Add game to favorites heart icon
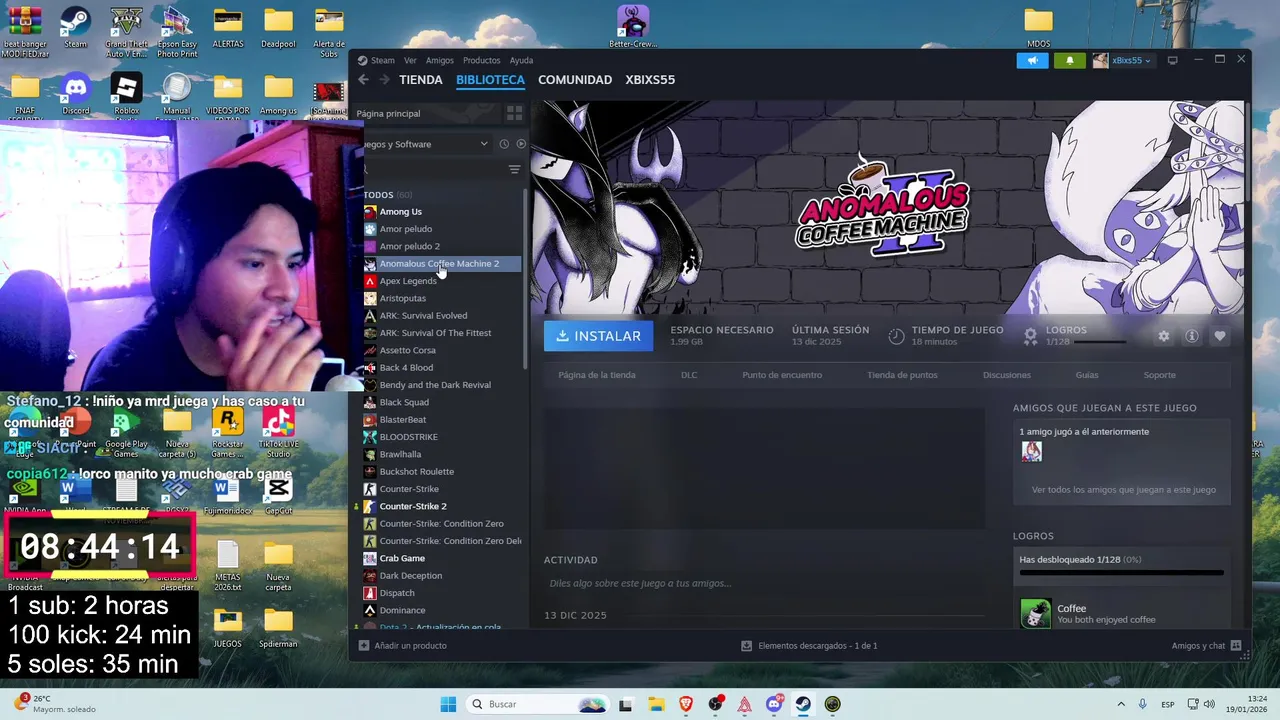This screenshot has height=720, width=1280. 1220,336
